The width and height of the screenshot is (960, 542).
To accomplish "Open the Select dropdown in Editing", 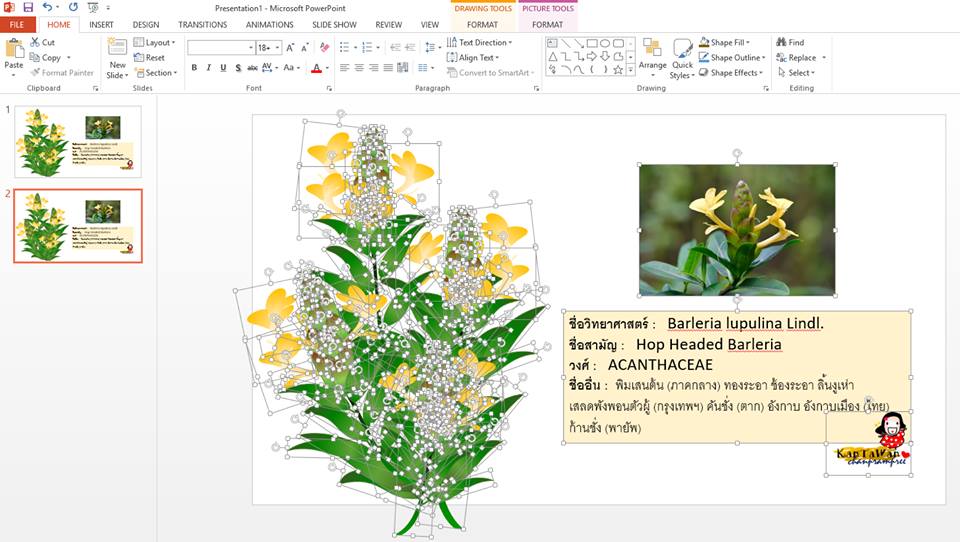I will tap(797, 73).
